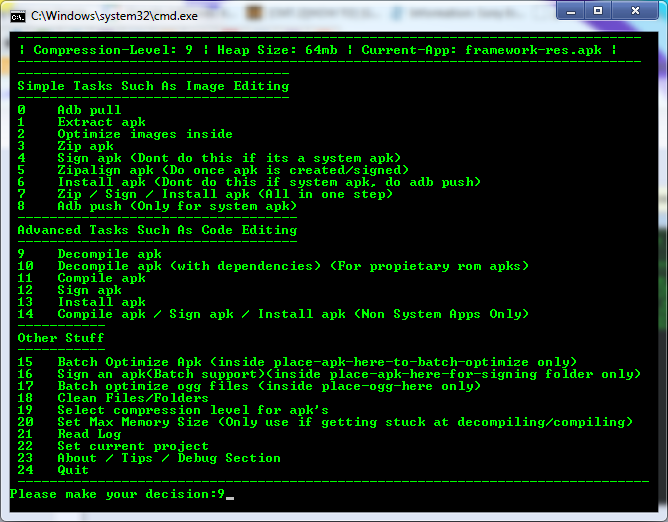Image resolution: width=668 pixels, height=522 pixels.
Task: Click option 16 'Sign an apk(Batch support)' line
Action: (329, 374)
